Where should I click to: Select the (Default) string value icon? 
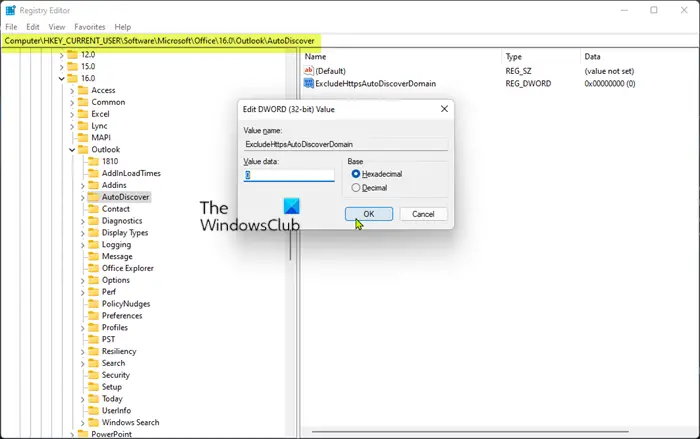[x=308, y=71]
